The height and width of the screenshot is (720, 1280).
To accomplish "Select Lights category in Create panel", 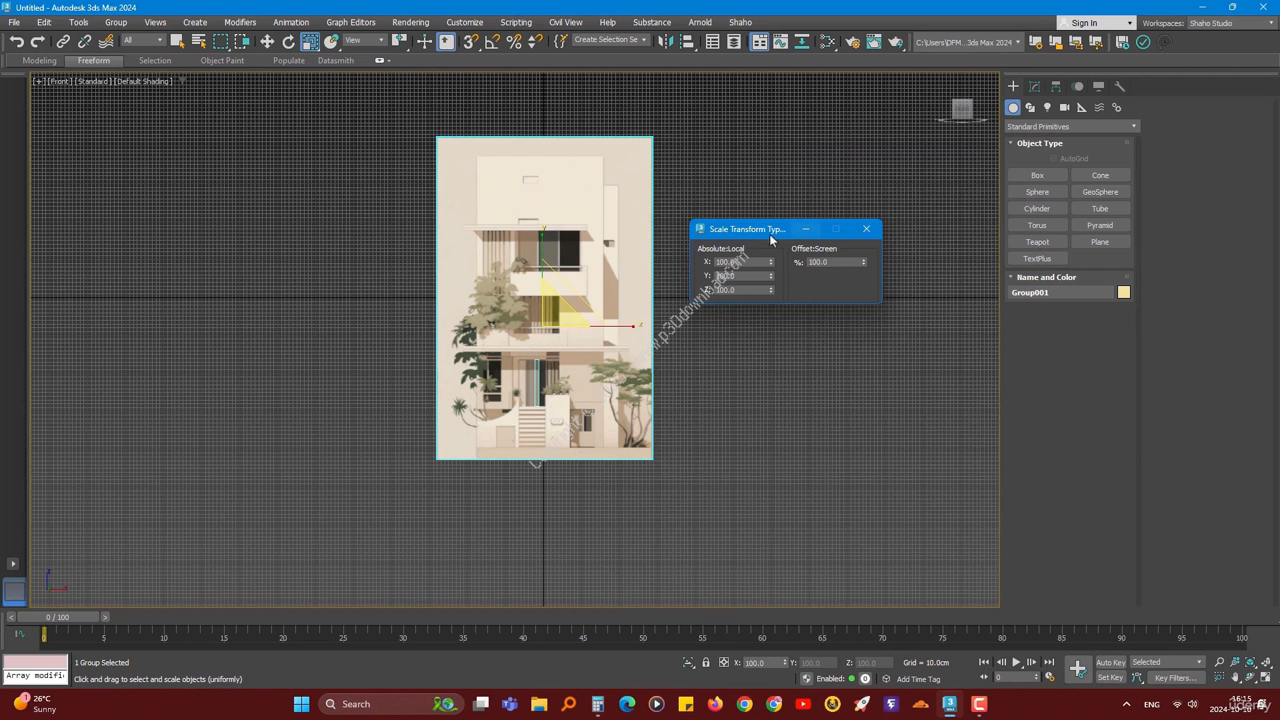I will tap(1047, 107).
